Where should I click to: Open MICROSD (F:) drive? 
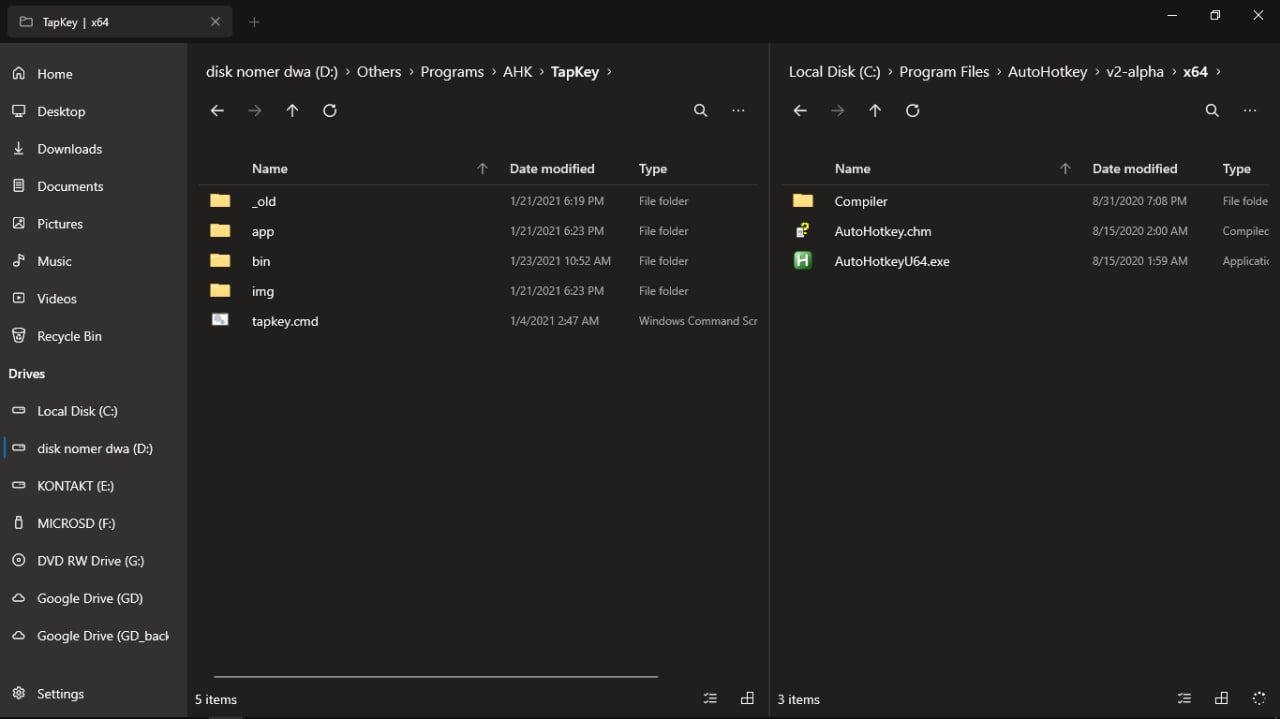click(94, 524)
